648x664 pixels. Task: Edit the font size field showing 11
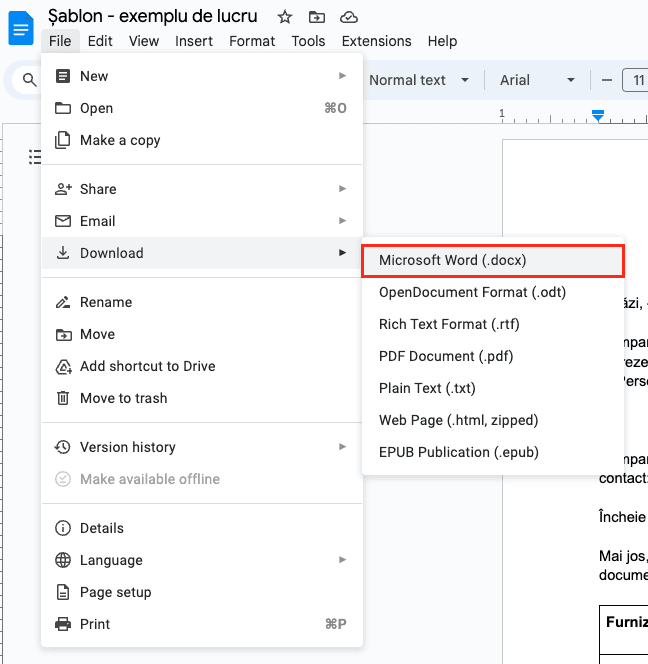[635, 80]
